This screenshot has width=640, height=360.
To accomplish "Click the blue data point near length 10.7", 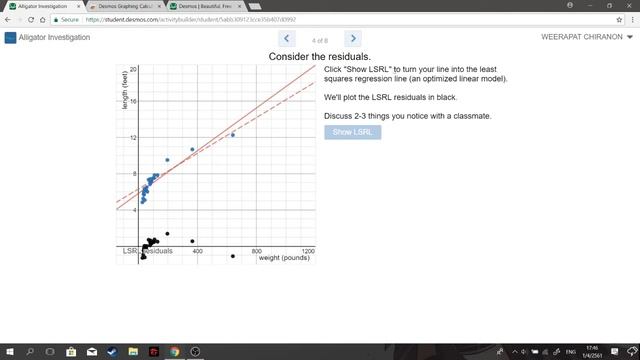I will (192, 149).
